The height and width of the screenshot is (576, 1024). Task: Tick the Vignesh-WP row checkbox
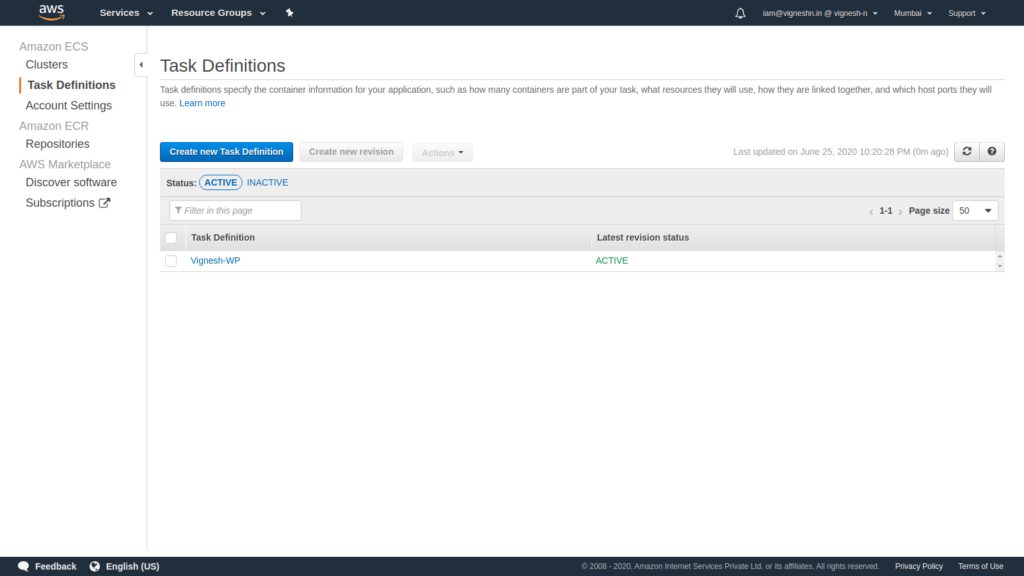171,261
